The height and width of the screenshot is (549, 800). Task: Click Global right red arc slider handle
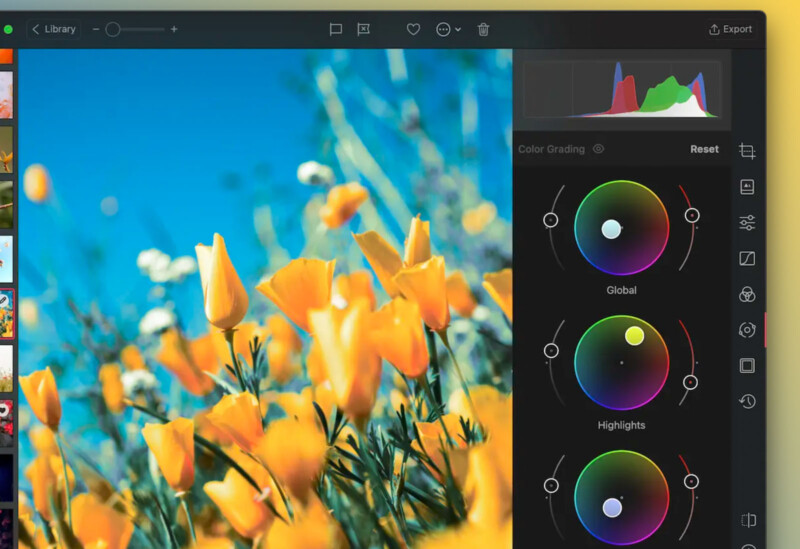coord(692,215)
